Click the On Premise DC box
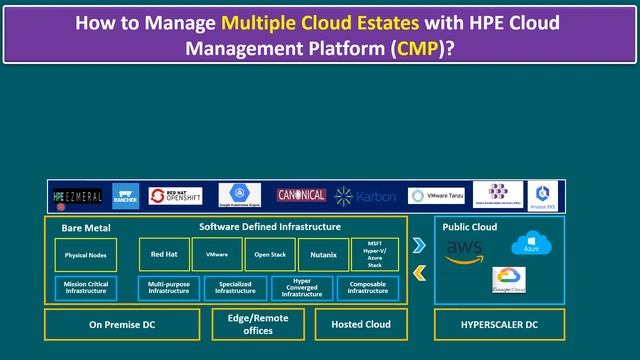This screenshot has height=360, width=640. tap(122, 324)
